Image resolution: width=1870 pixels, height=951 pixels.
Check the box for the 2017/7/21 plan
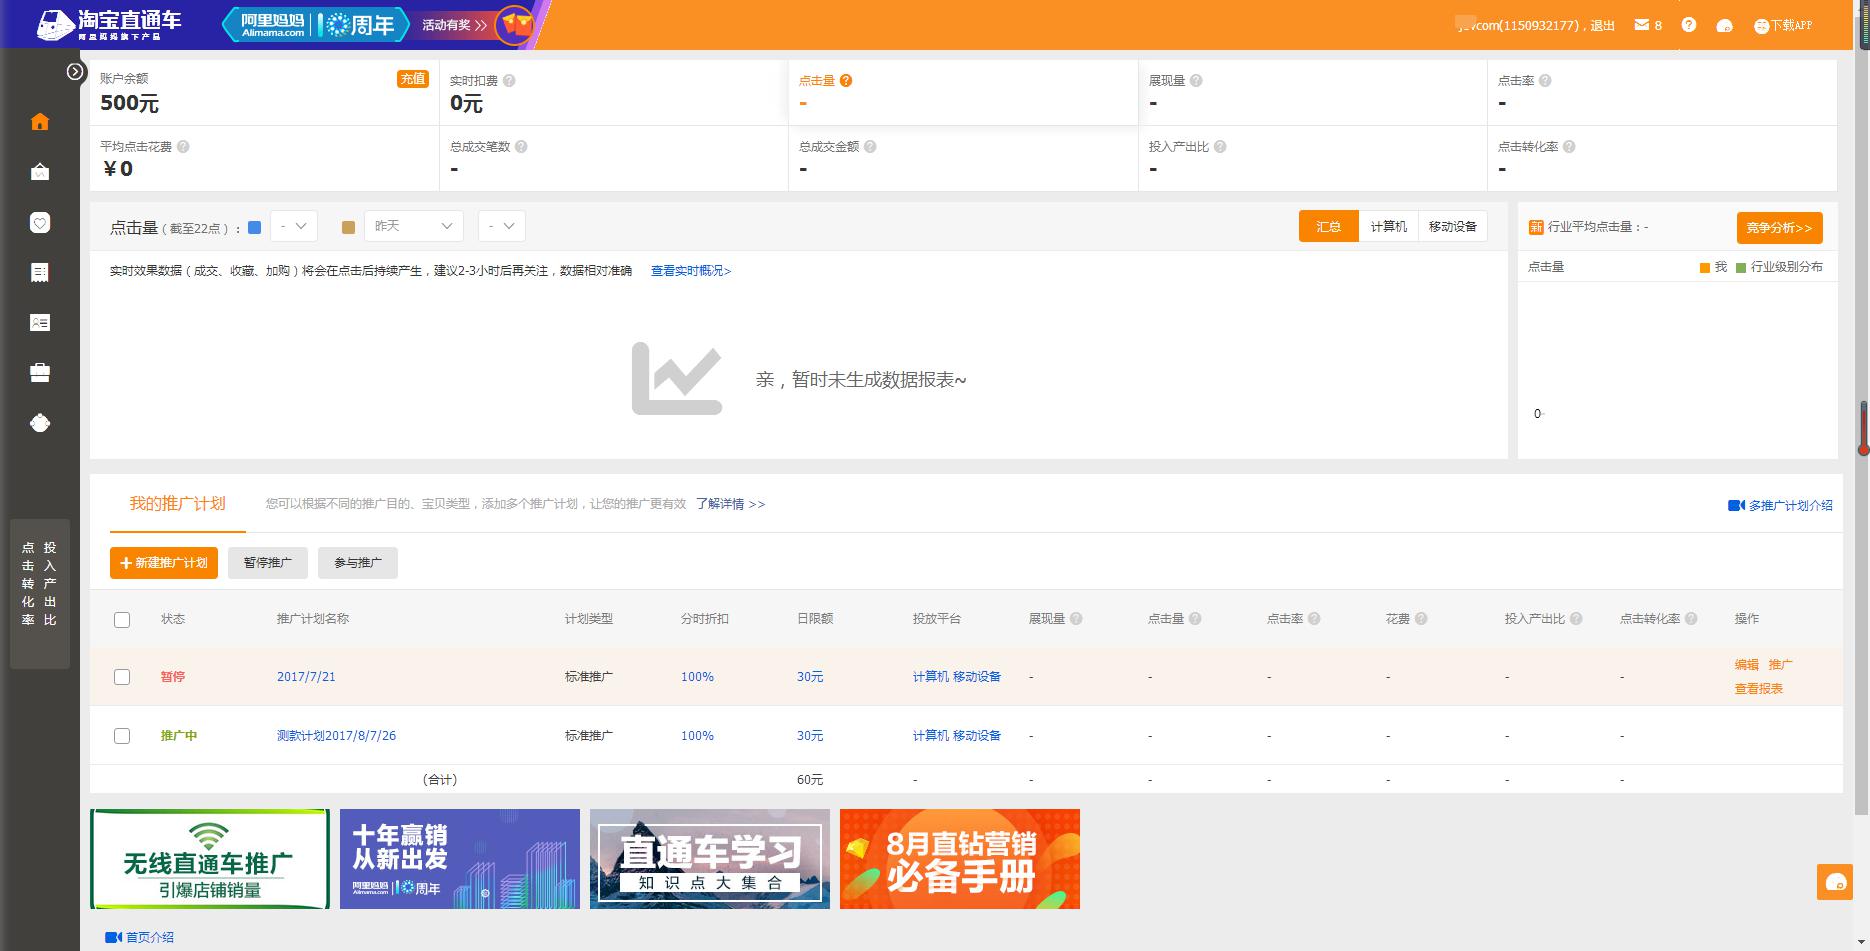tap(122, 677)
